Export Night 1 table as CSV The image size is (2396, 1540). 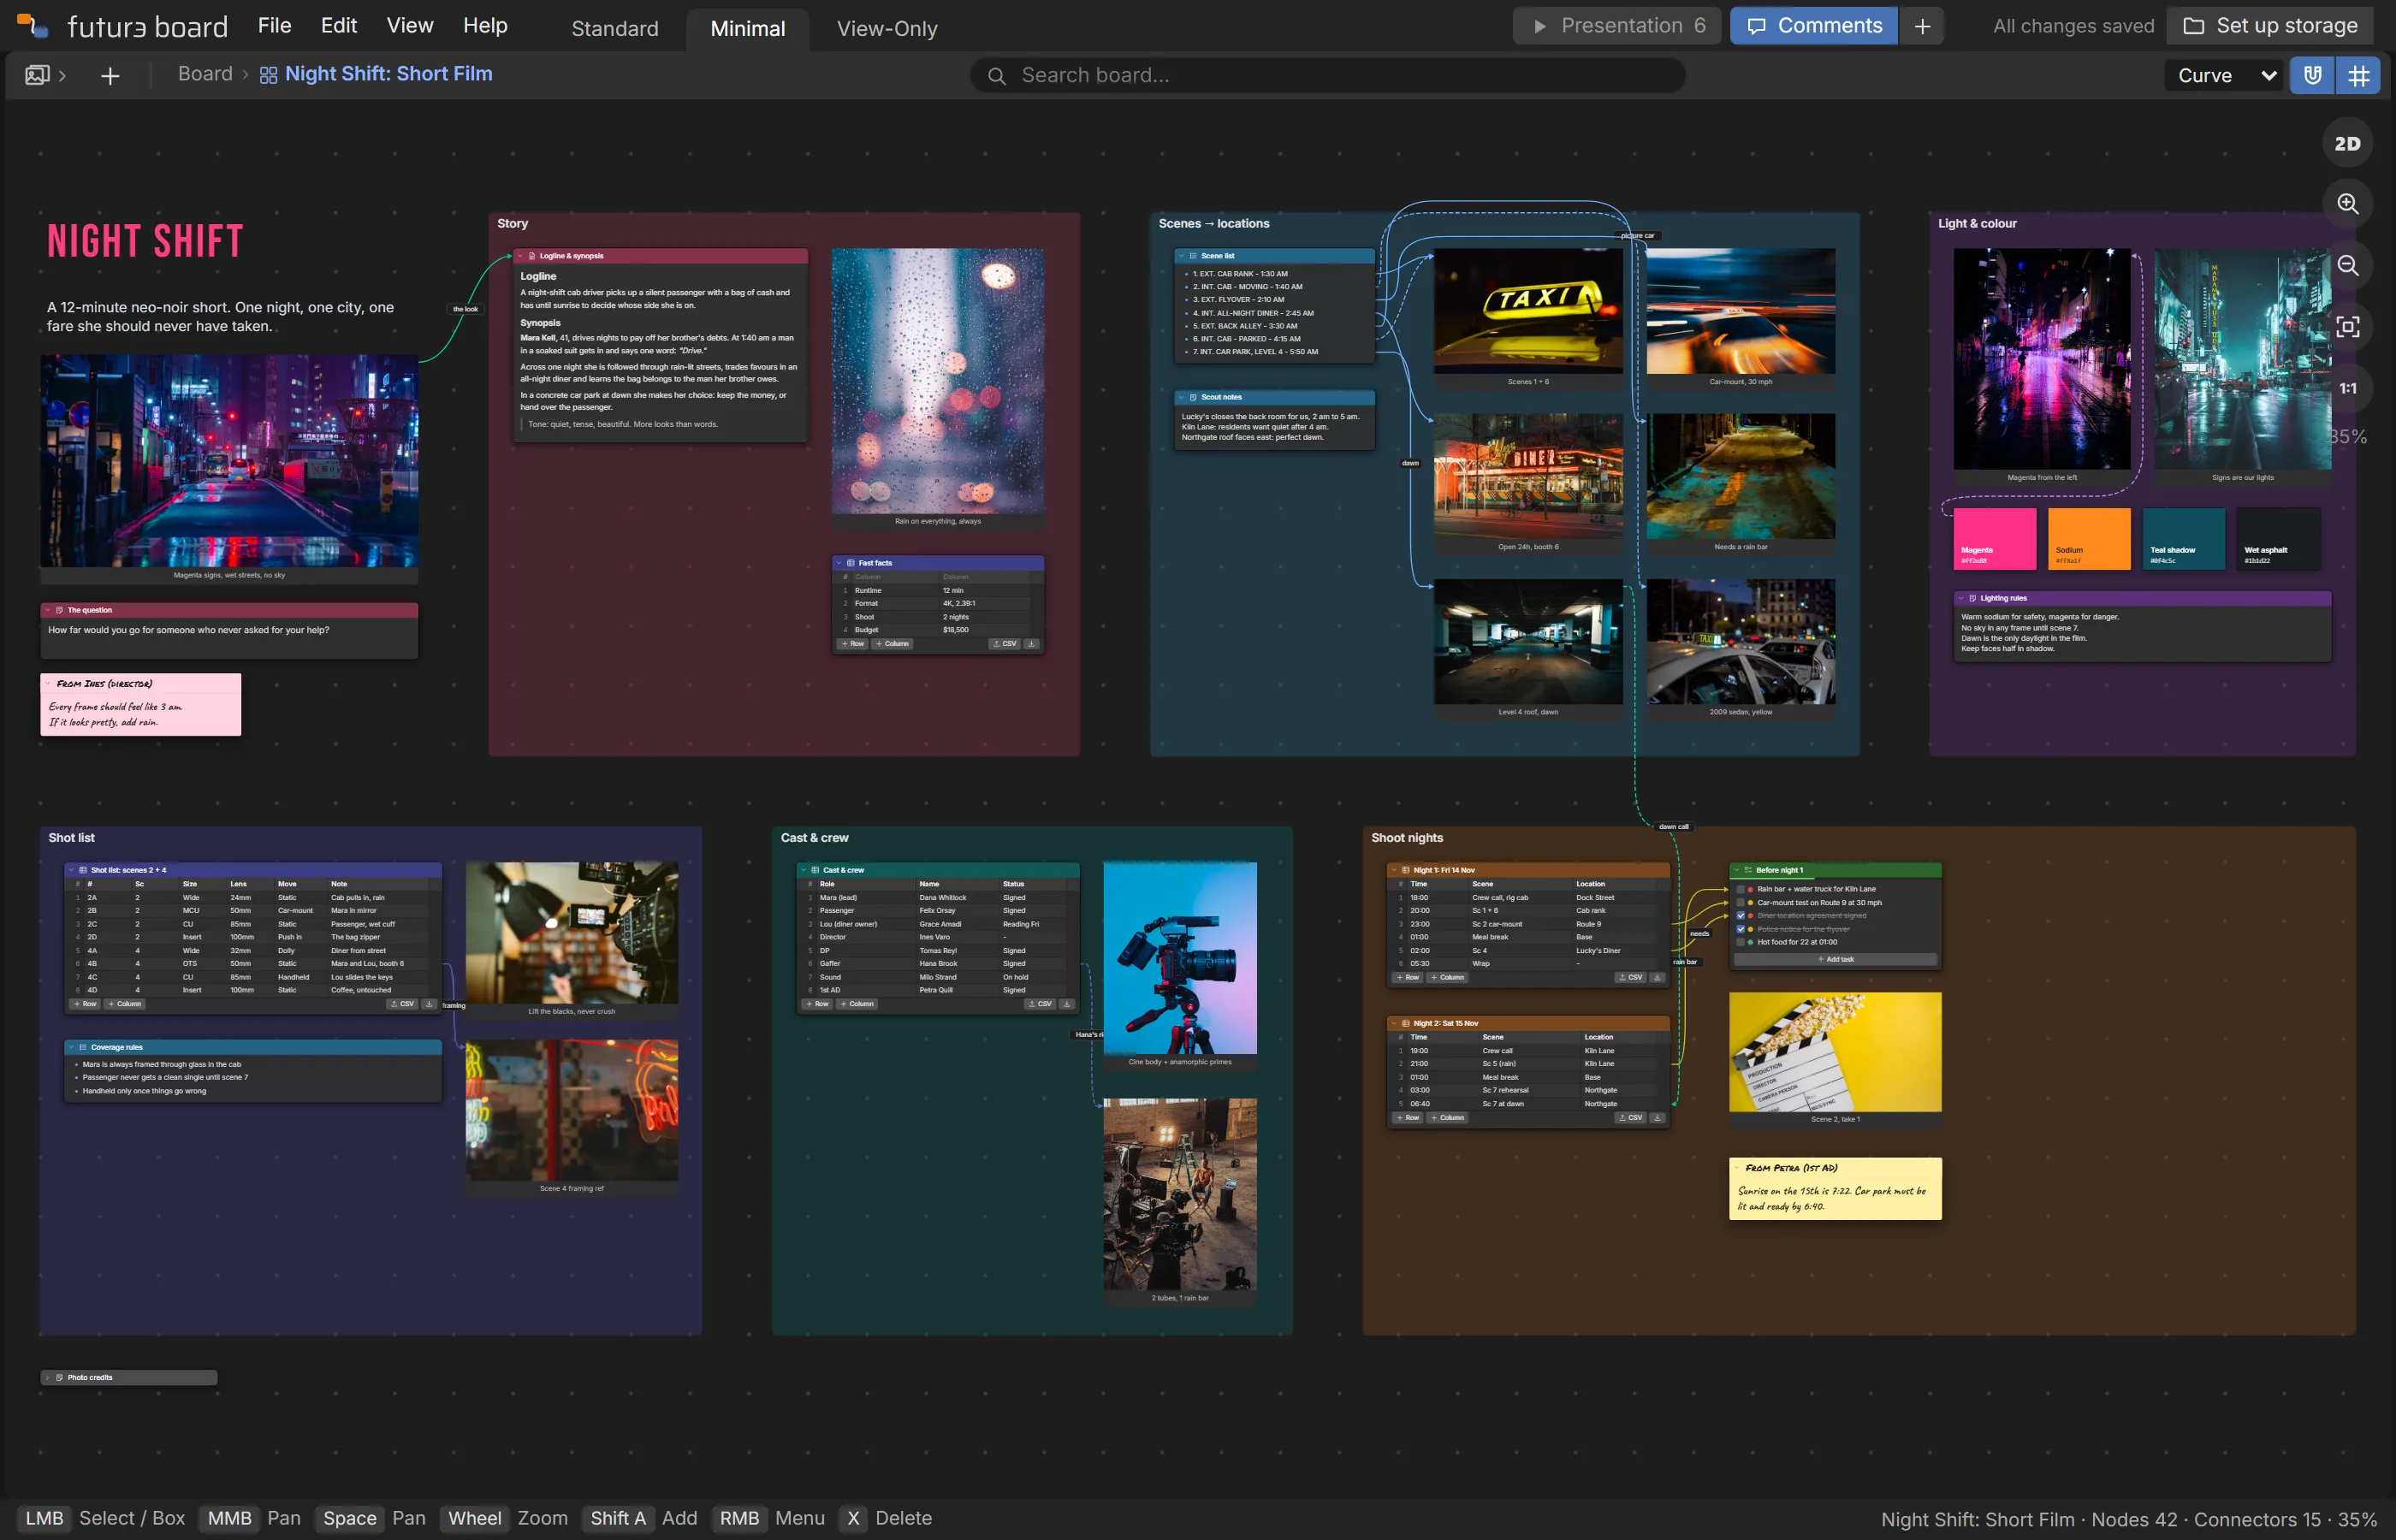point(1630,977)
